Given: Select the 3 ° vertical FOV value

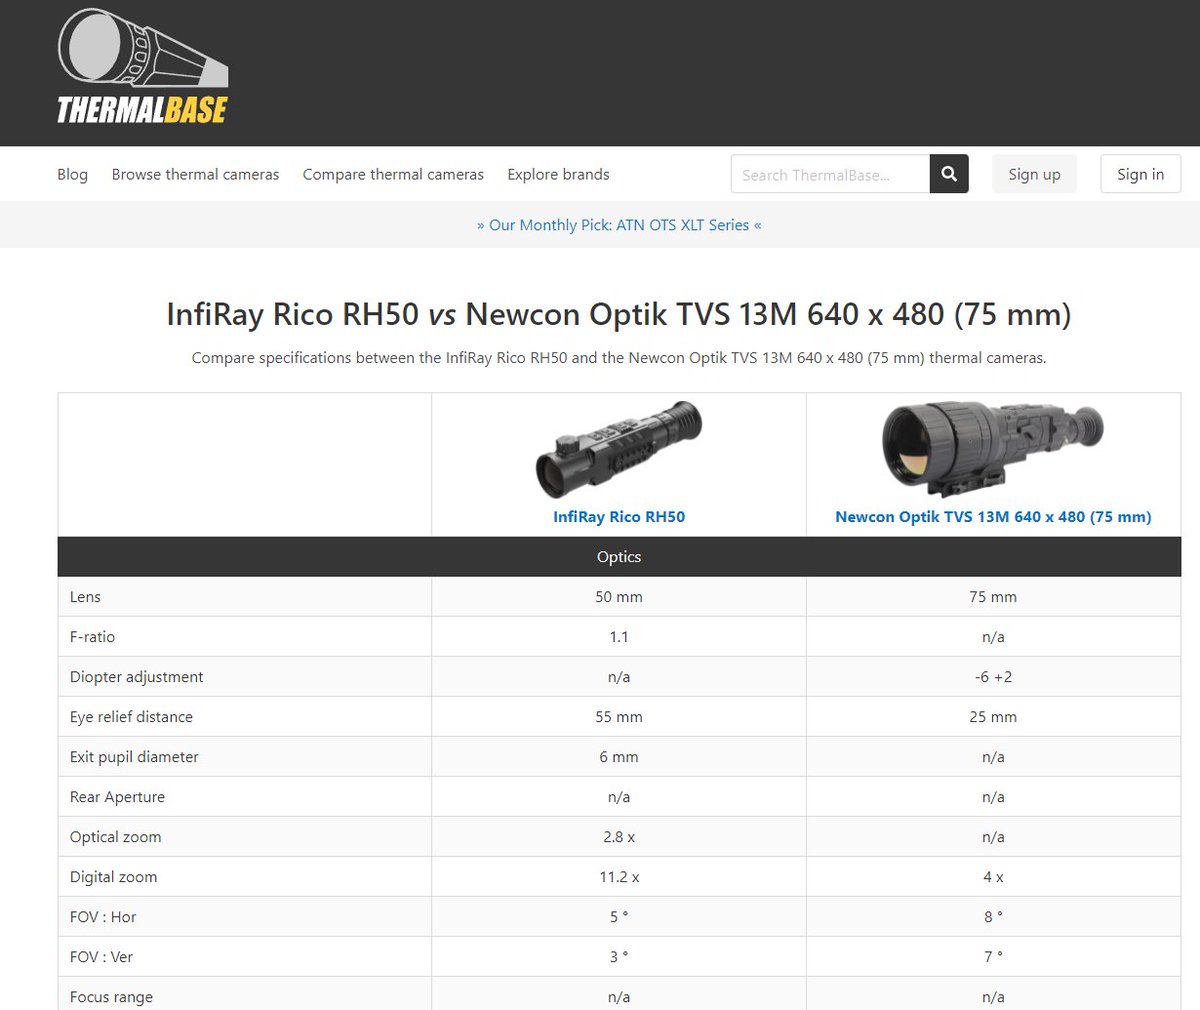Looking at the screenshot, I should click(x=619, y=957).
